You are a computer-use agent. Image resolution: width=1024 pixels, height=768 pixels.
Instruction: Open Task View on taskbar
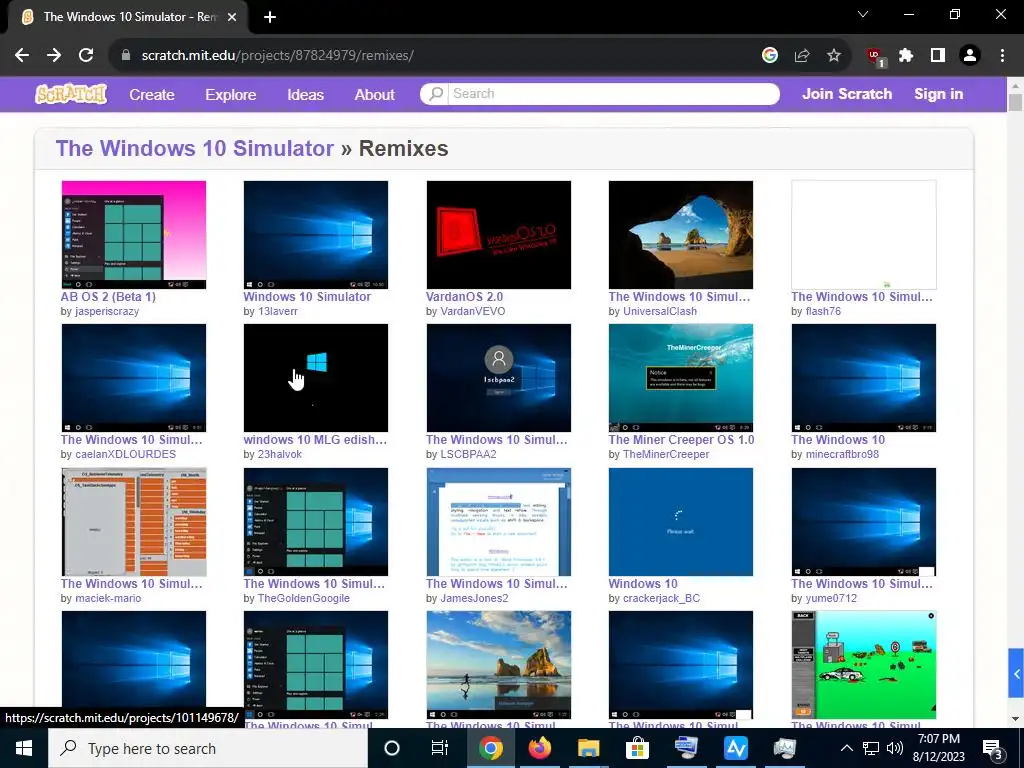[x=440, y=748]
